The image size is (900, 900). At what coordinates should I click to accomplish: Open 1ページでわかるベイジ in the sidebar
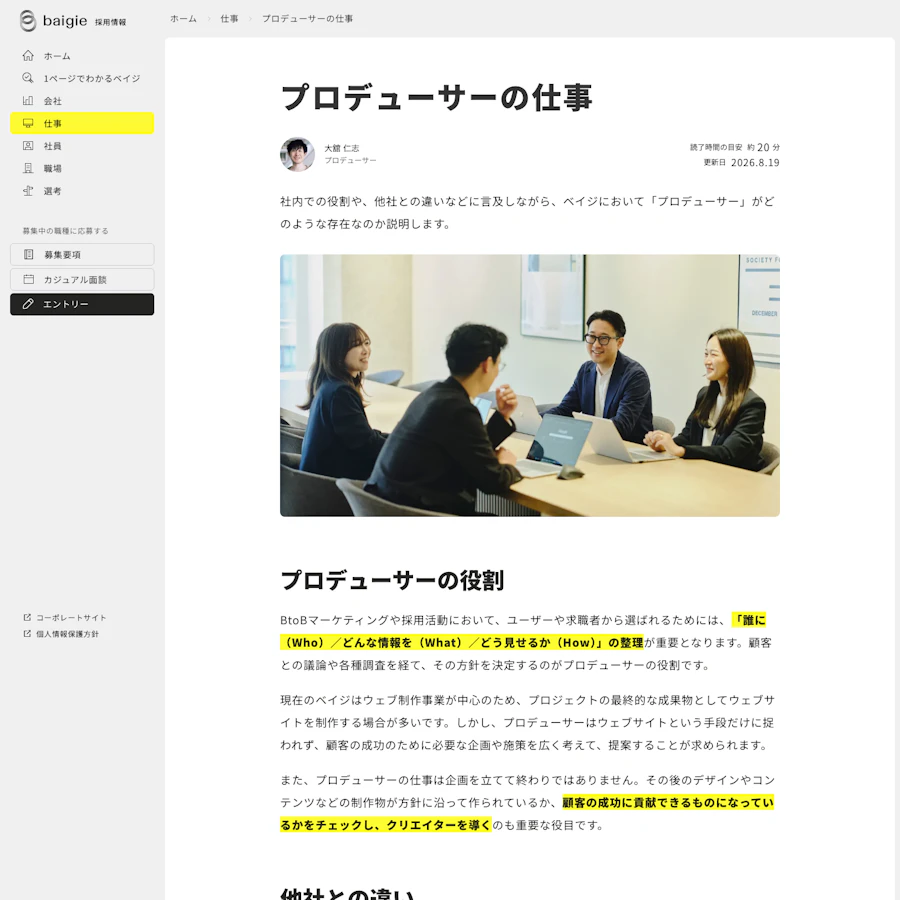[82, 78]
